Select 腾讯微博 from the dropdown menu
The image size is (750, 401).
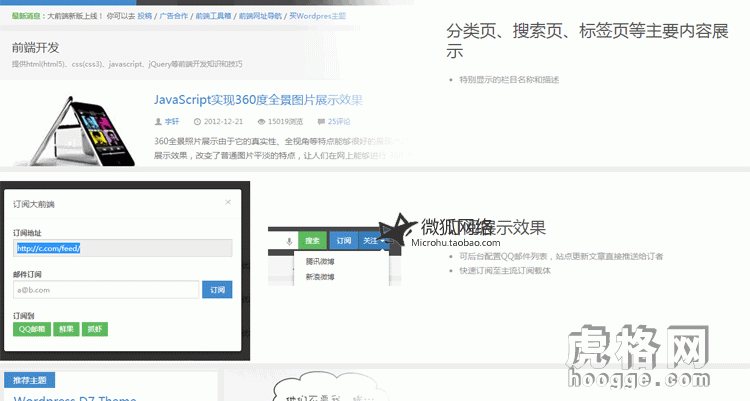tap(320, 261)
